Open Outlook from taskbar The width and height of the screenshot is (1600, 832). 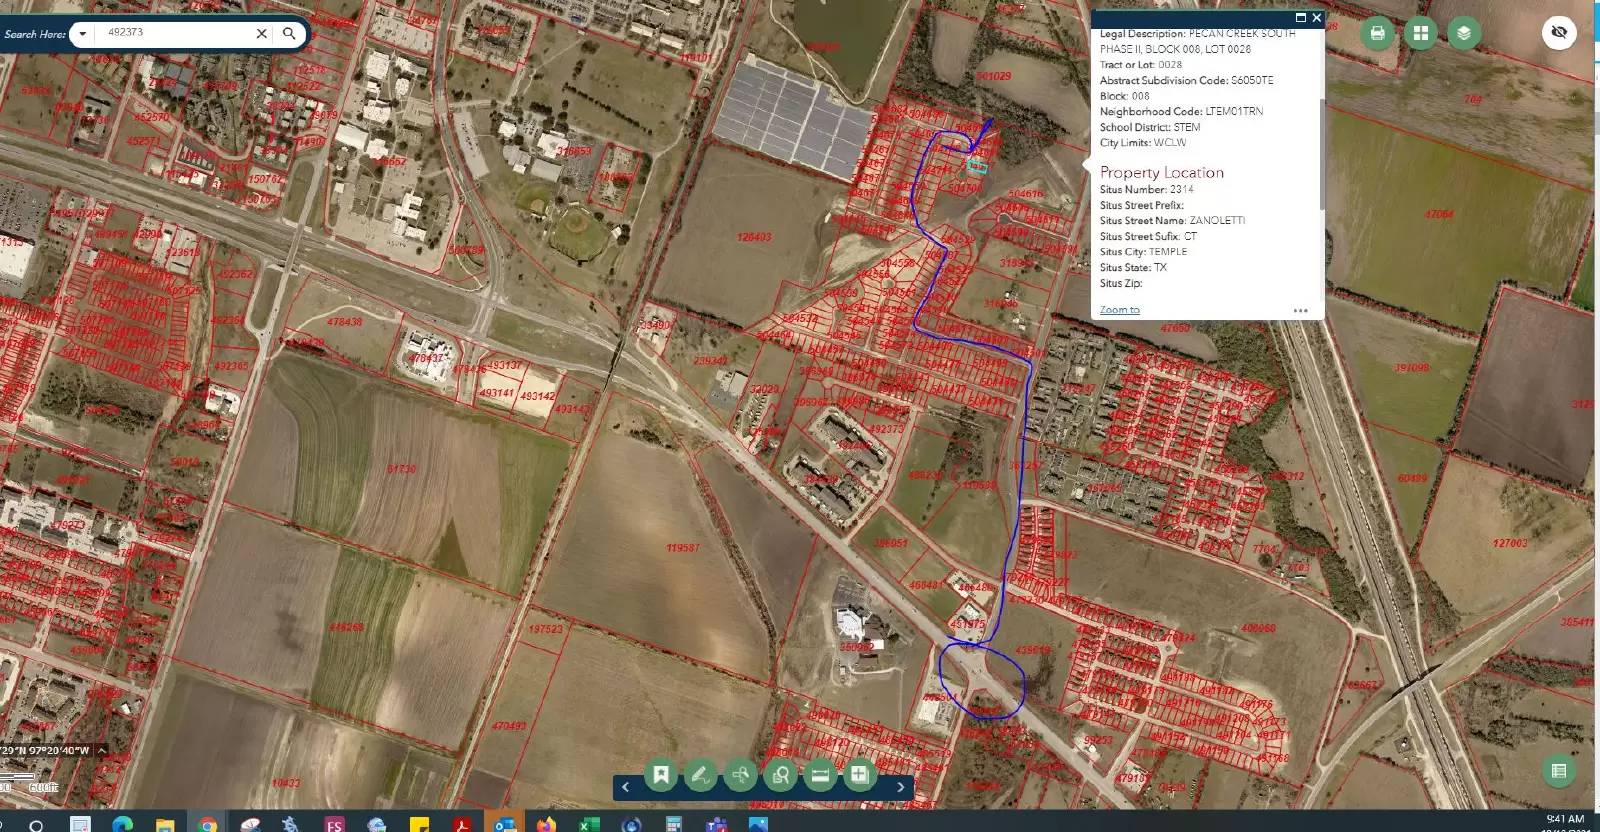504,823
